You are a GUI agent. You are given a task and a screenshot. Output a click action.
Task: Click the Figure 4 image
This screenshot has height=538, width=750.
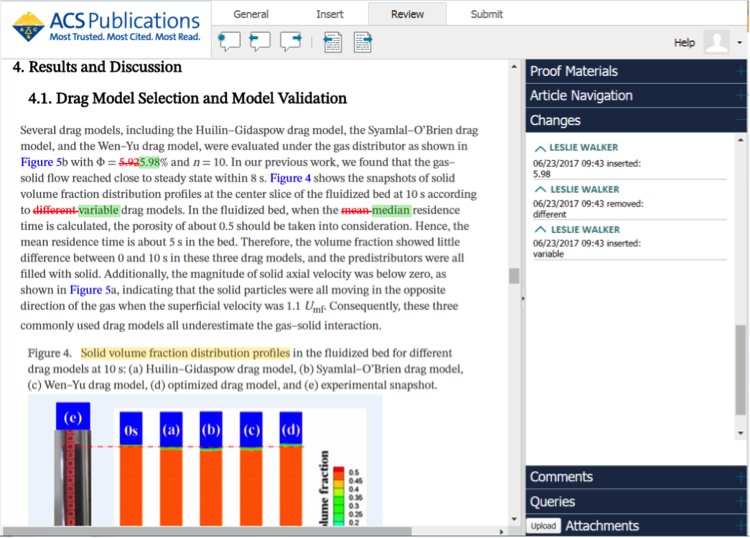pyautogui.click(x=205, y=461)
